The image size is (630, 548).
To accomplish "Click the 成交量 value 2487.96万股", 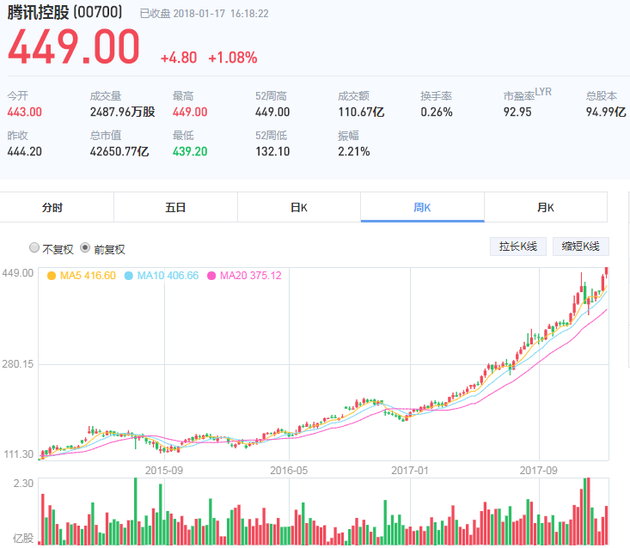I will (x=123, y=112).
